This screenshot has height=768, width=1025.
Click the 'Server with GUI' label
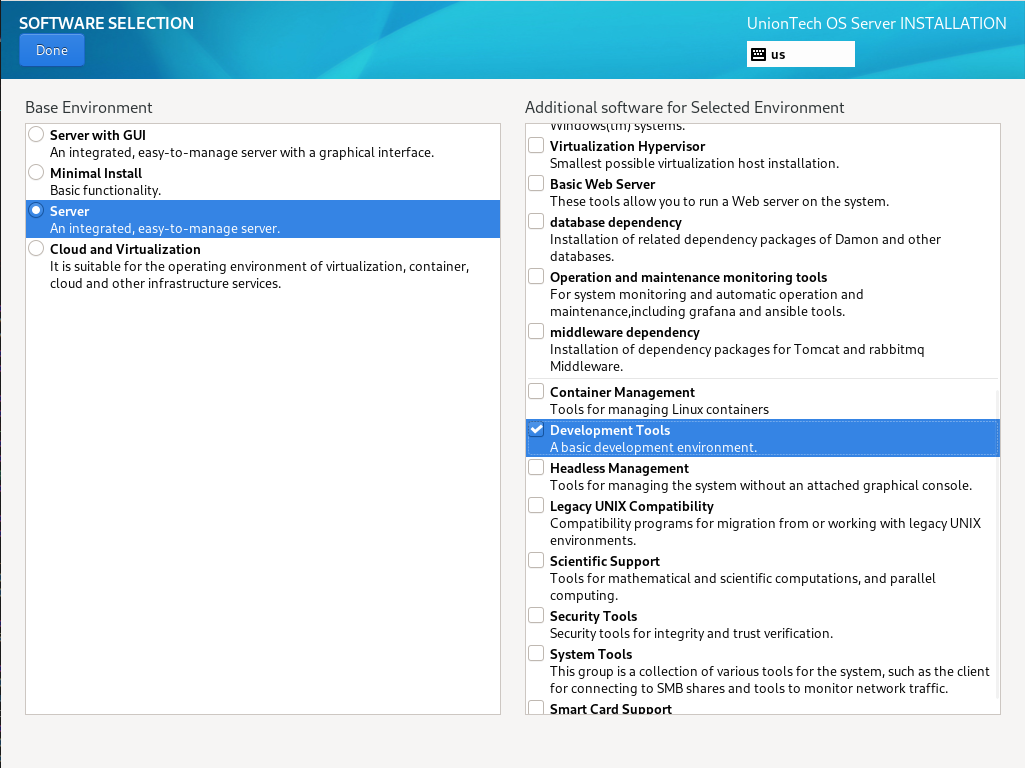[x=98, y=135]
